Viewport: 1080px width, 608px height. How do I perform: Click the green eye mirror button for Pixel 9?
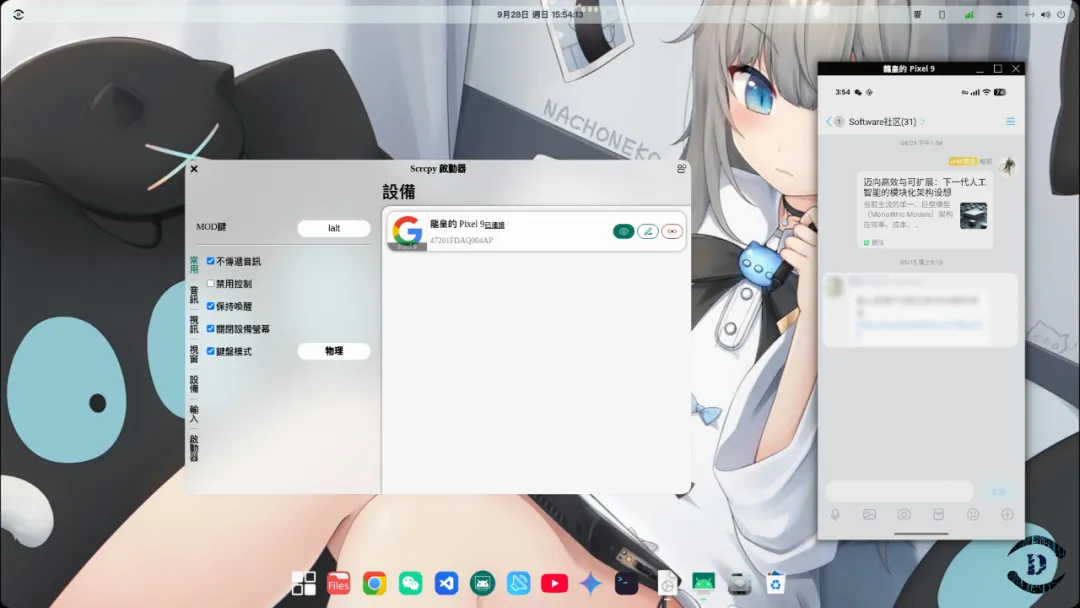623,231
